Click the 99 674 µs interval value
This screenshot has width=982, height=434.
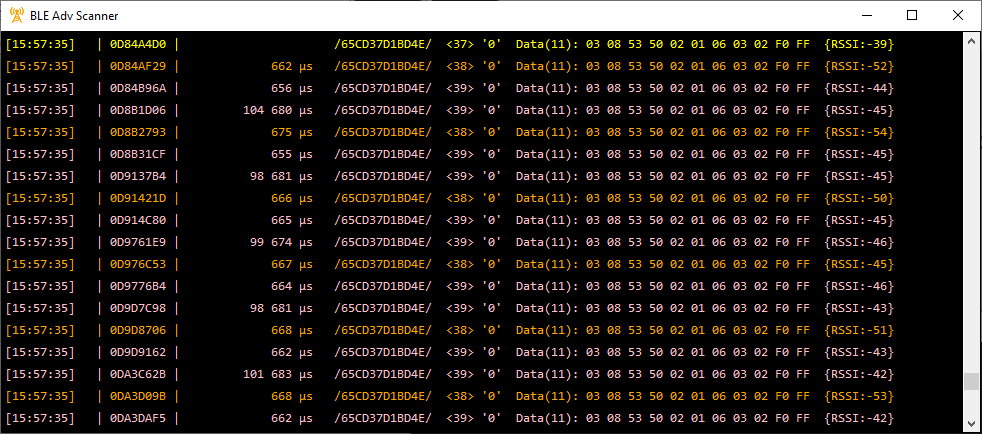click(x=281, y=242)
